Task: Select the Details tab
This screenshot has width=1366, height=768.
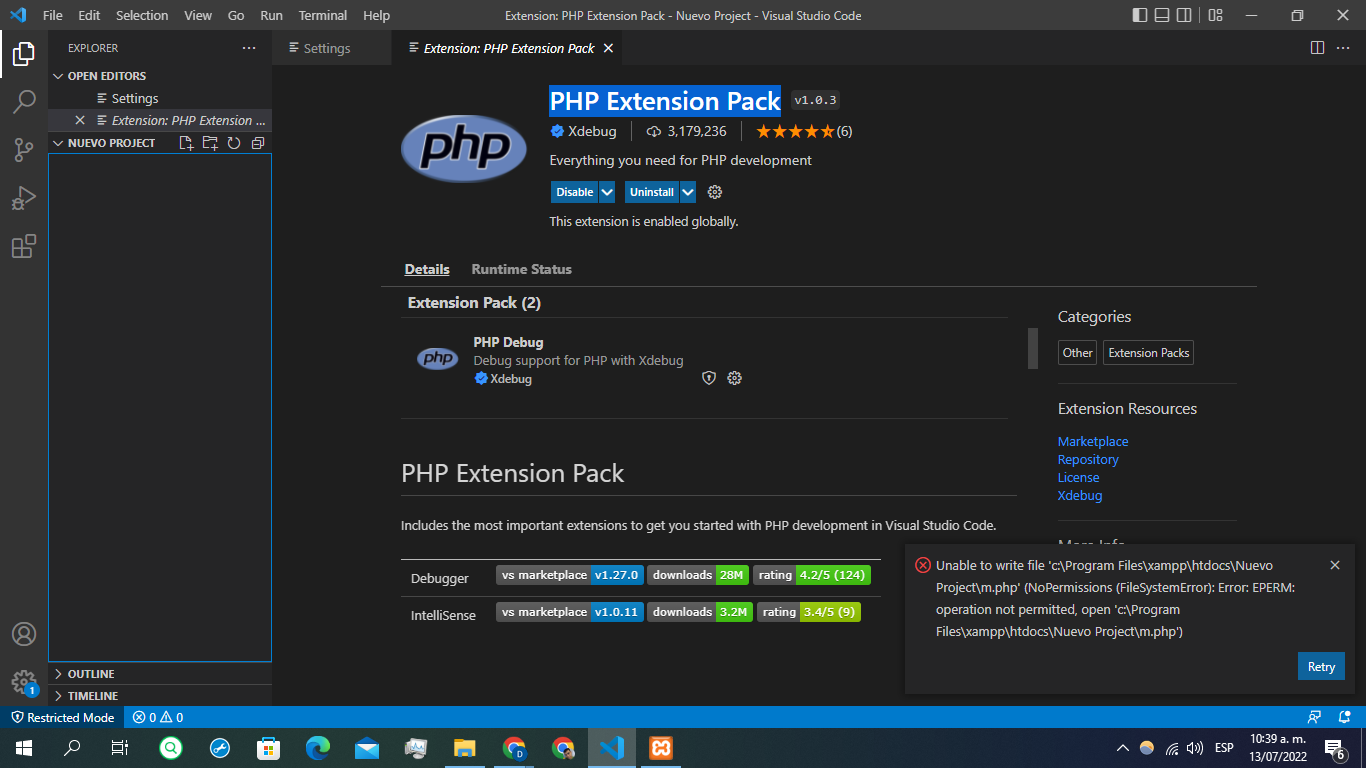Action: click(427, 269)
